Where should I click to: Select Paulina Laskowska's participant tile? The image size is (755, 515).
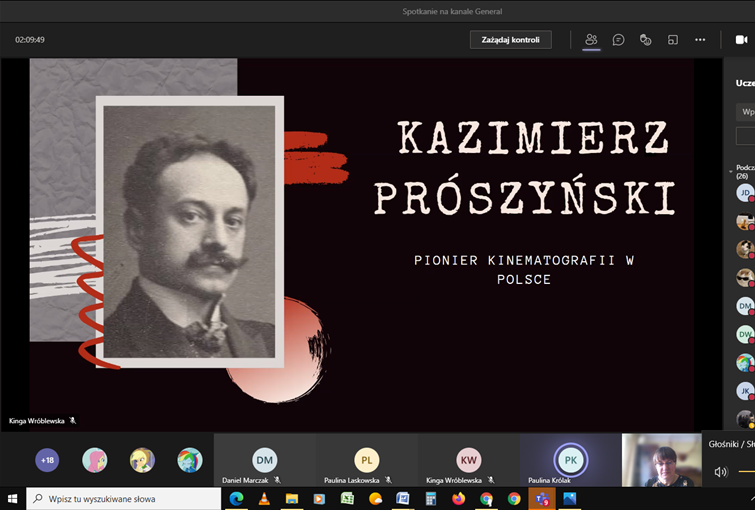[366, 460]
